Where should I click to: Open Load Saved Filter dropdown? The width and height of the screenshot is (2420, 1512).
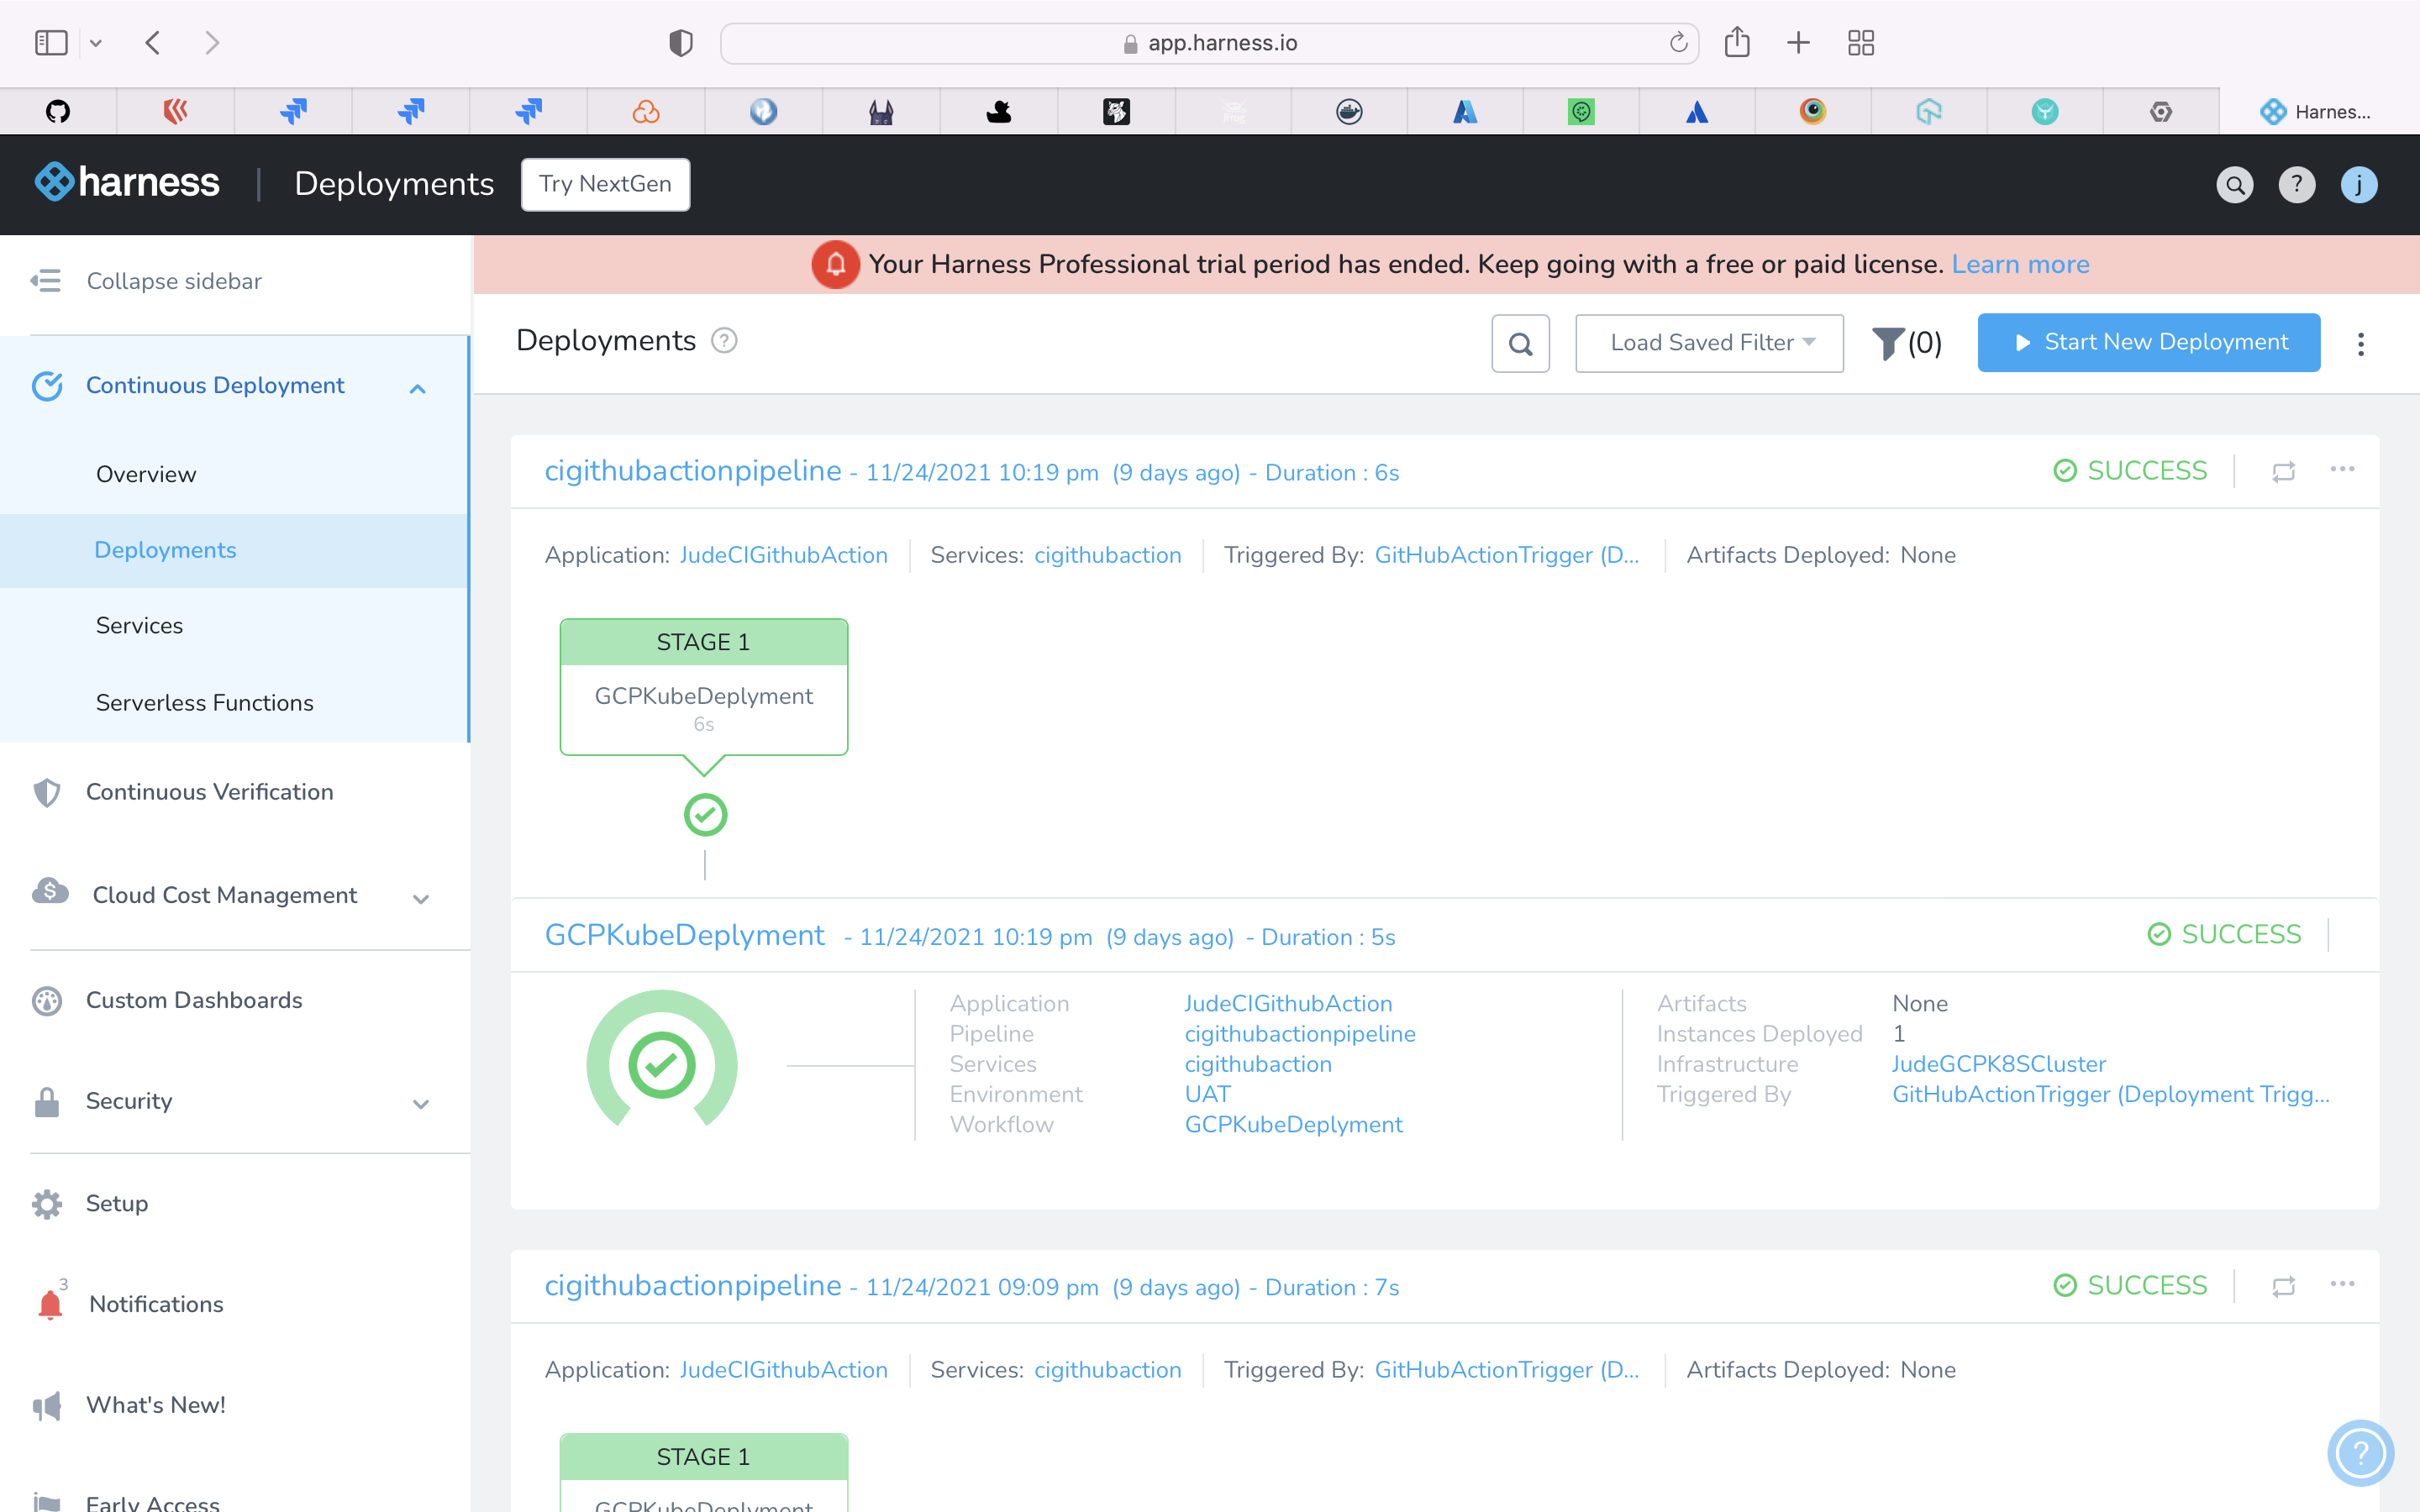tap(1709, 343)
